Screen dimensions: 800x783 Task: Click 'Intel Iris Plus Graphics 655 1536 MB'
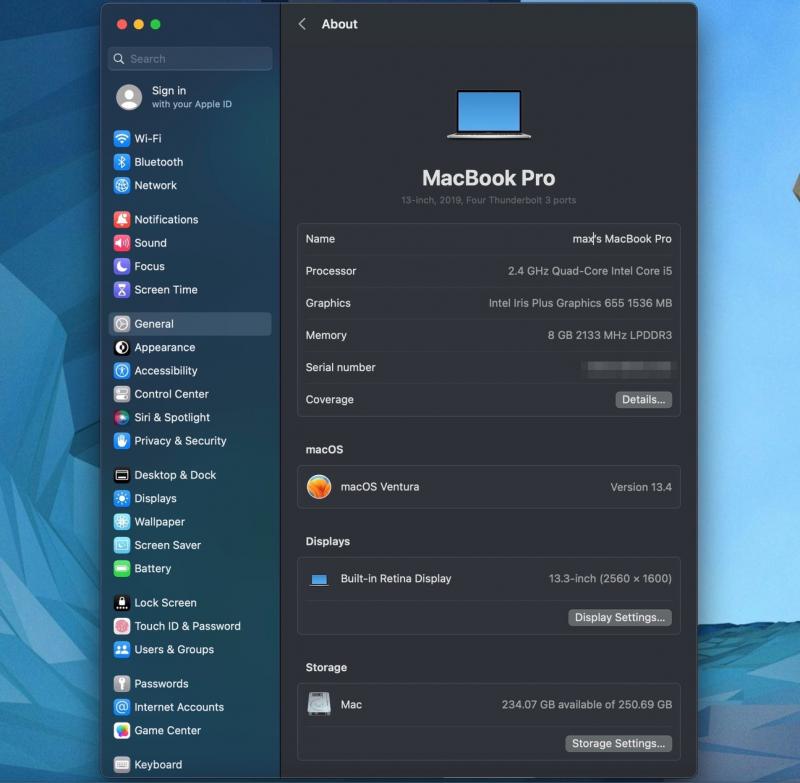(580, 303)
